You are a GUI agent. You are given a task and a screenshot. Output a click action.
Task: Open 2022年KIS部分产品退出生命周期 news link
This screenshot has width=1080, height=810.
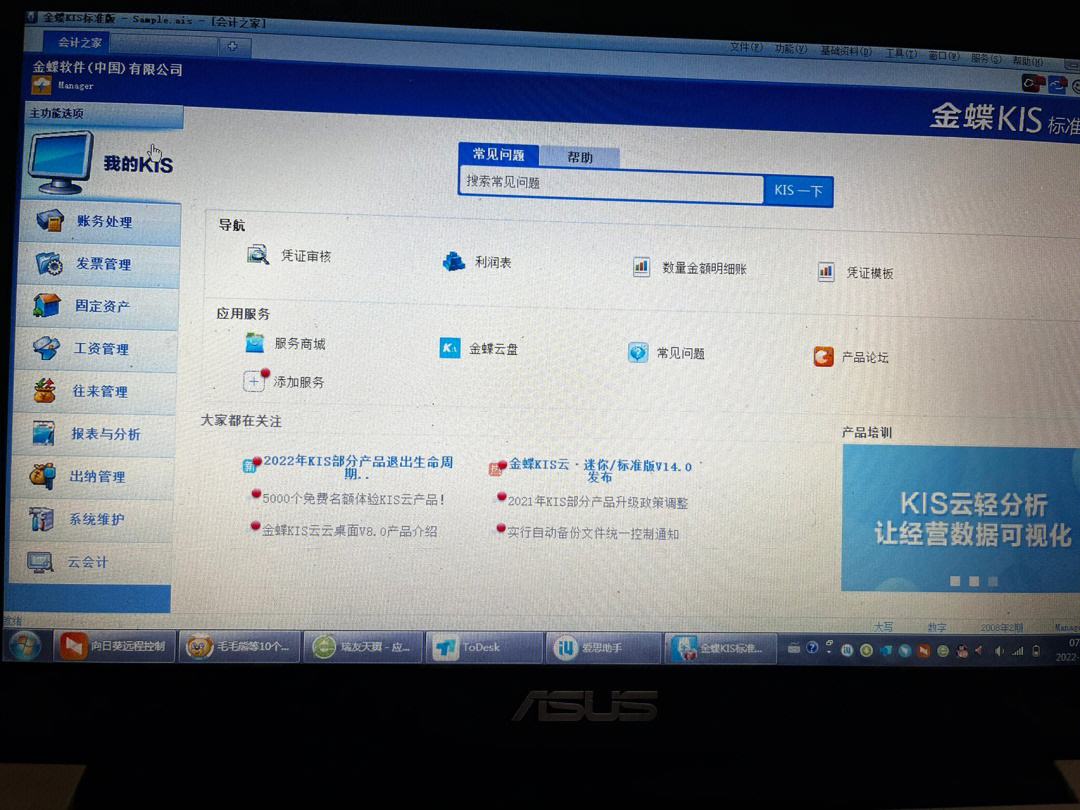coord(357,467)
